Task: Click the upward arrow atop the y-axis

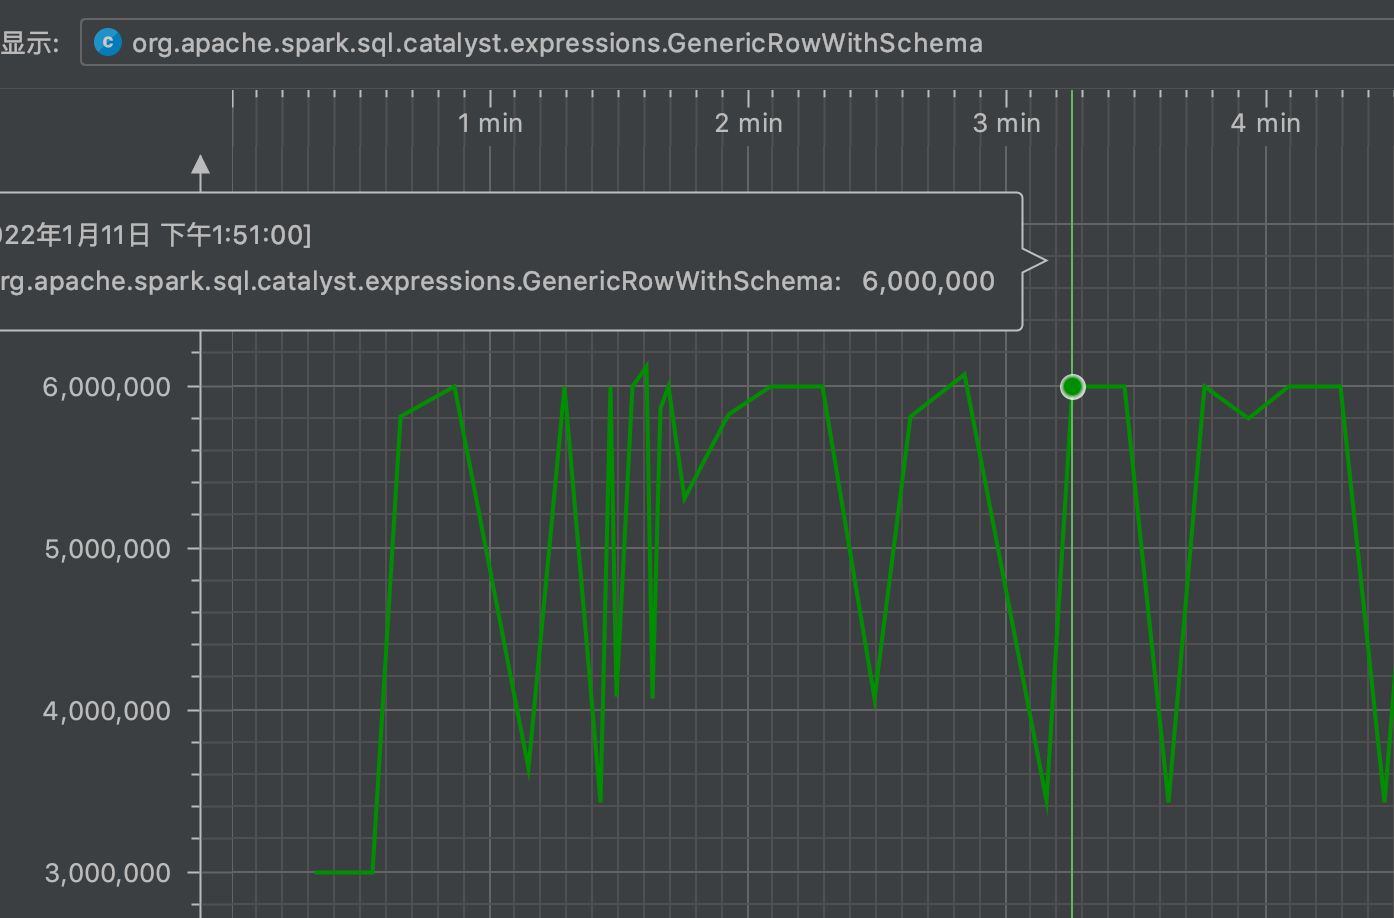Action: [x=201, y=165]
